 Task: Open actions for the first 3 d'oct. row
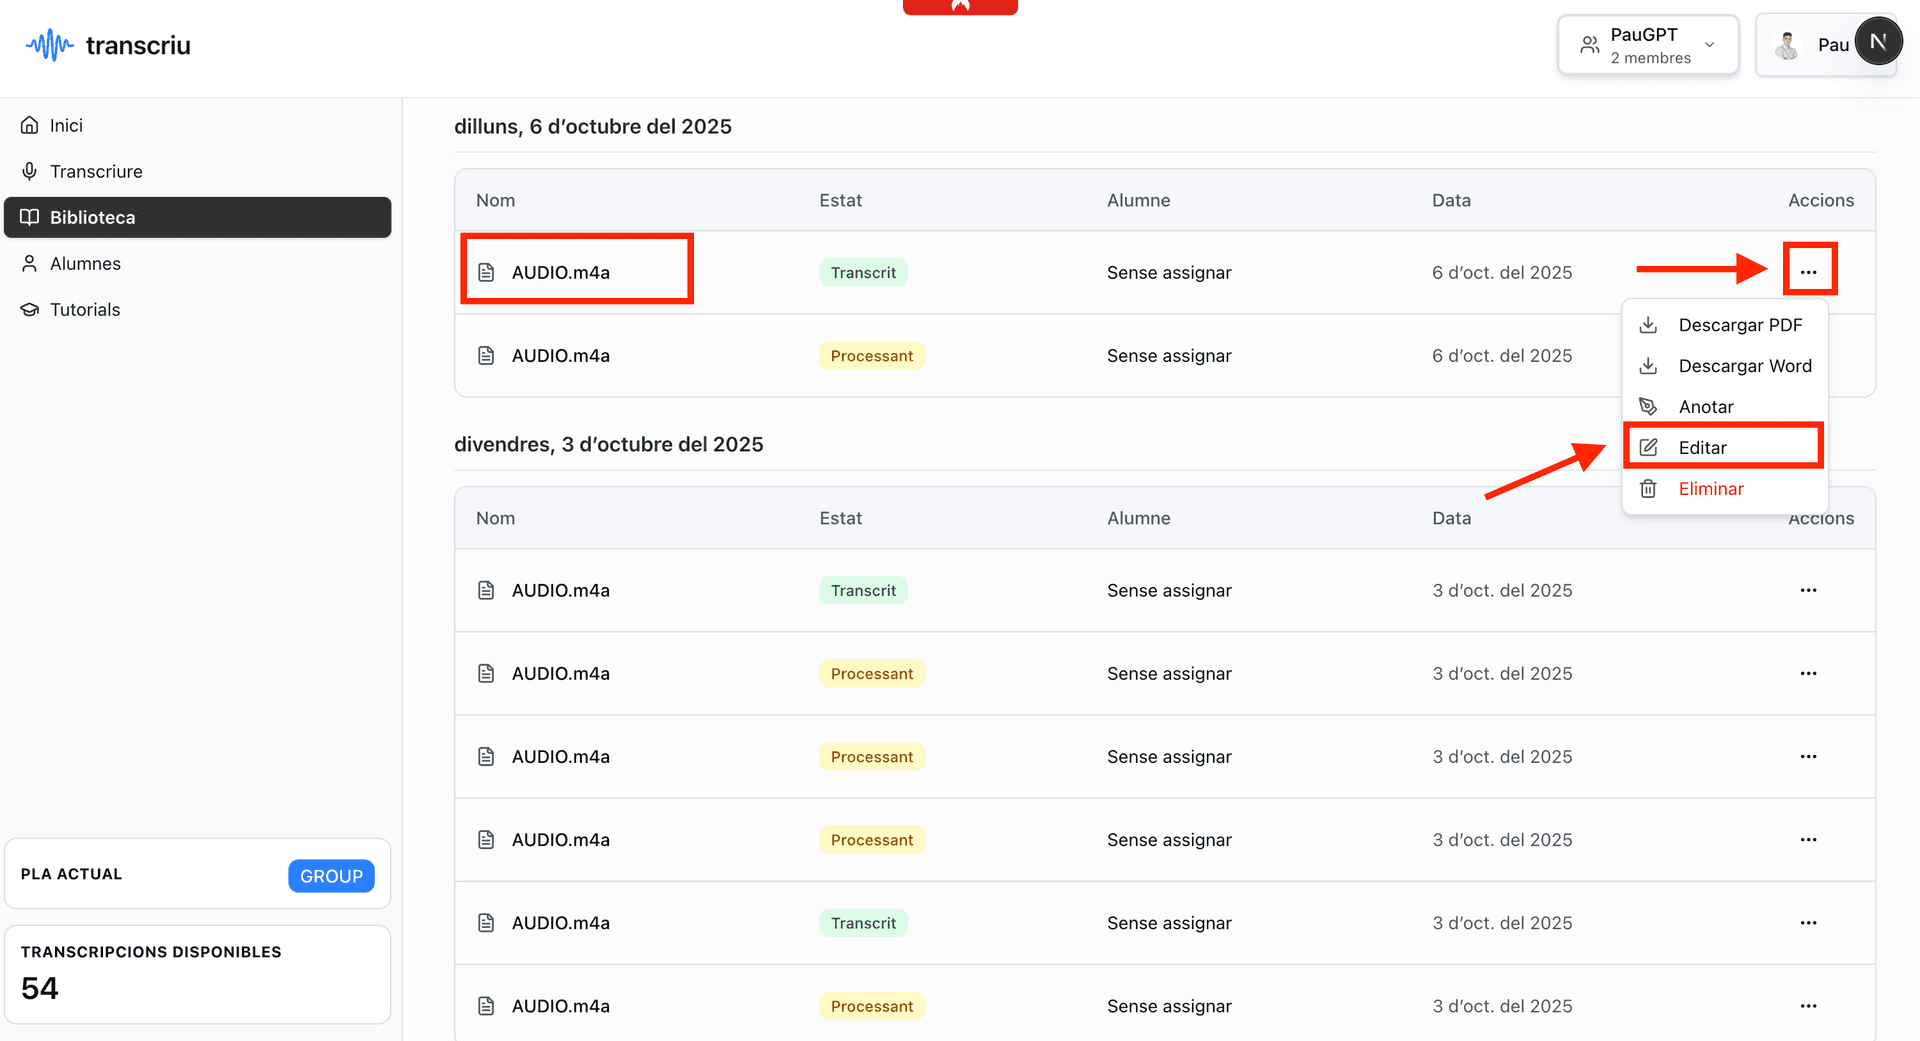[1808, 590]
